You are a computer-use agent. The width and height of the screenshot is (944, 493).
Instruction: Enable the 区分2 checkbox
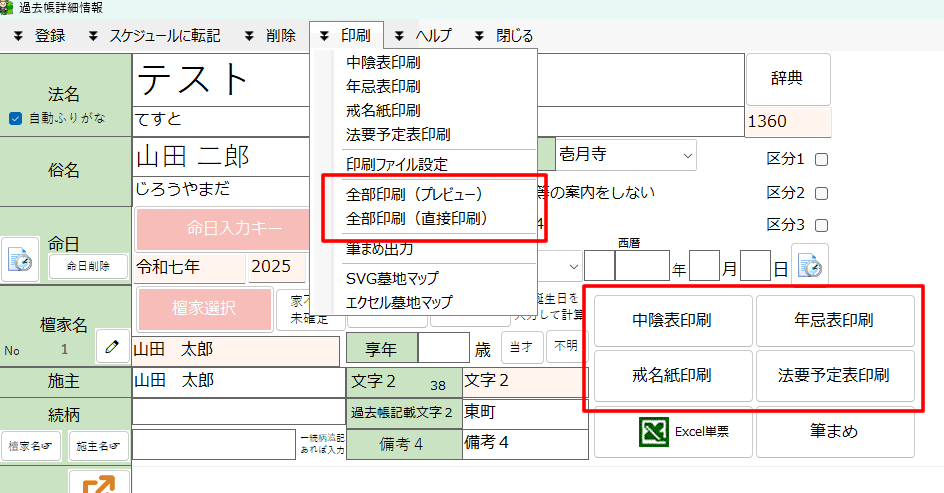pyautogui.click(x=822, y=193)
